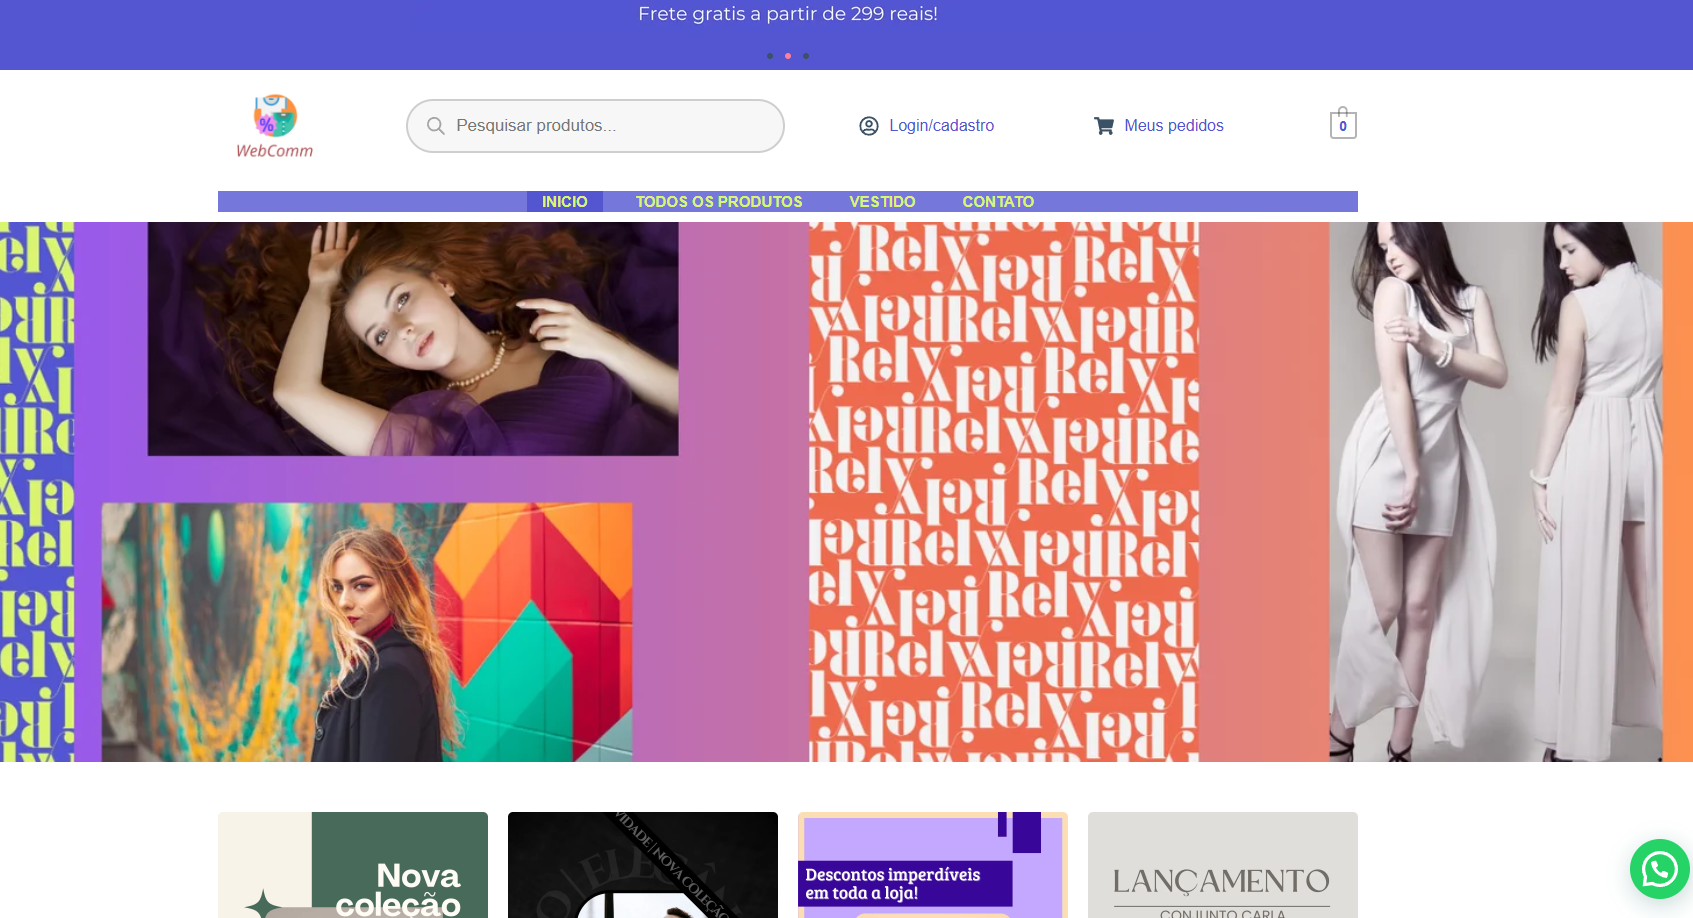
Task: Open the Meus pedidos link
Action: [1173, 126]
